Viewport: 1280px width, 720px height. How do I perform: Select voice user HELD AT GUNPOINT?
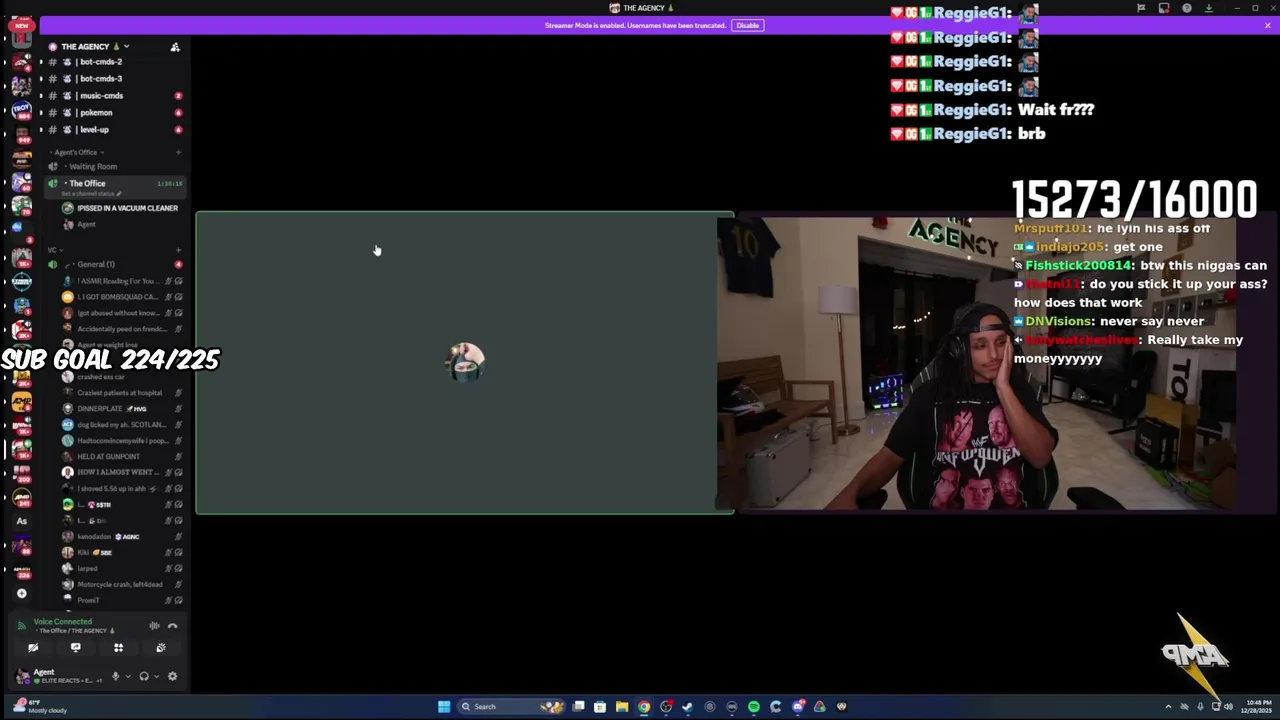coord(108,457)
